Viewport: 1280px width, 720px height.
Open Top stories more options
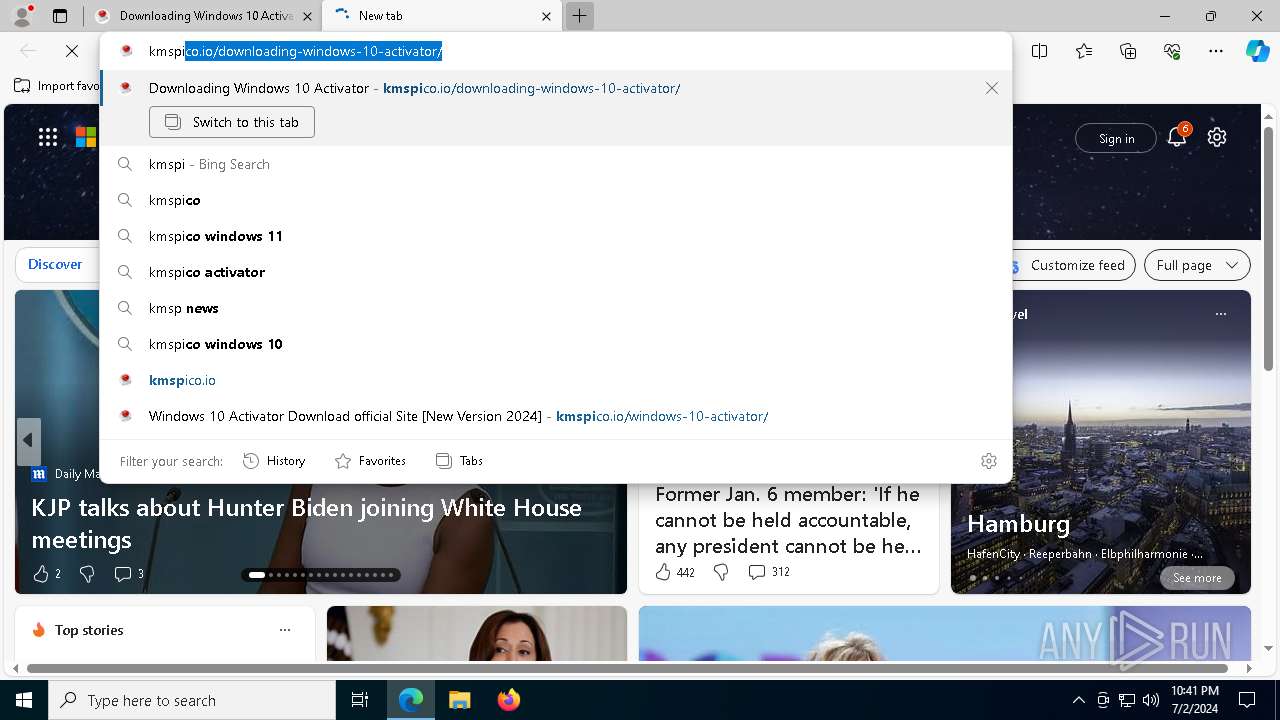tap(285, 630)
